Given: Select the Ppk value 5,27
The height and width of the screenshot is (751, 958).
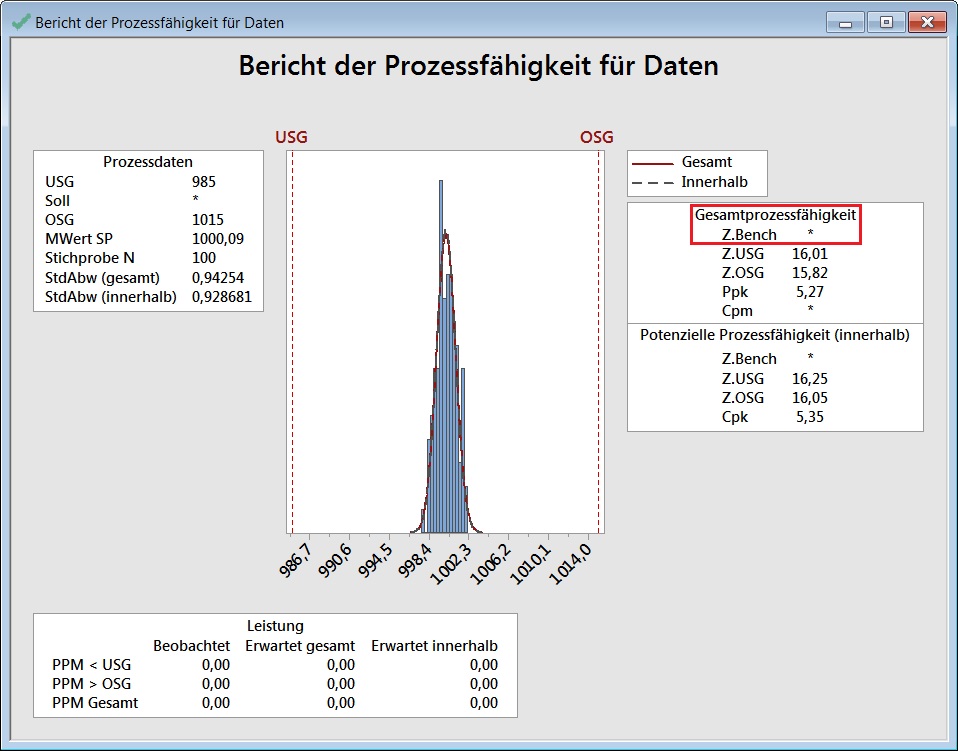Looking at the screenshot, I should tap(810, 291).
